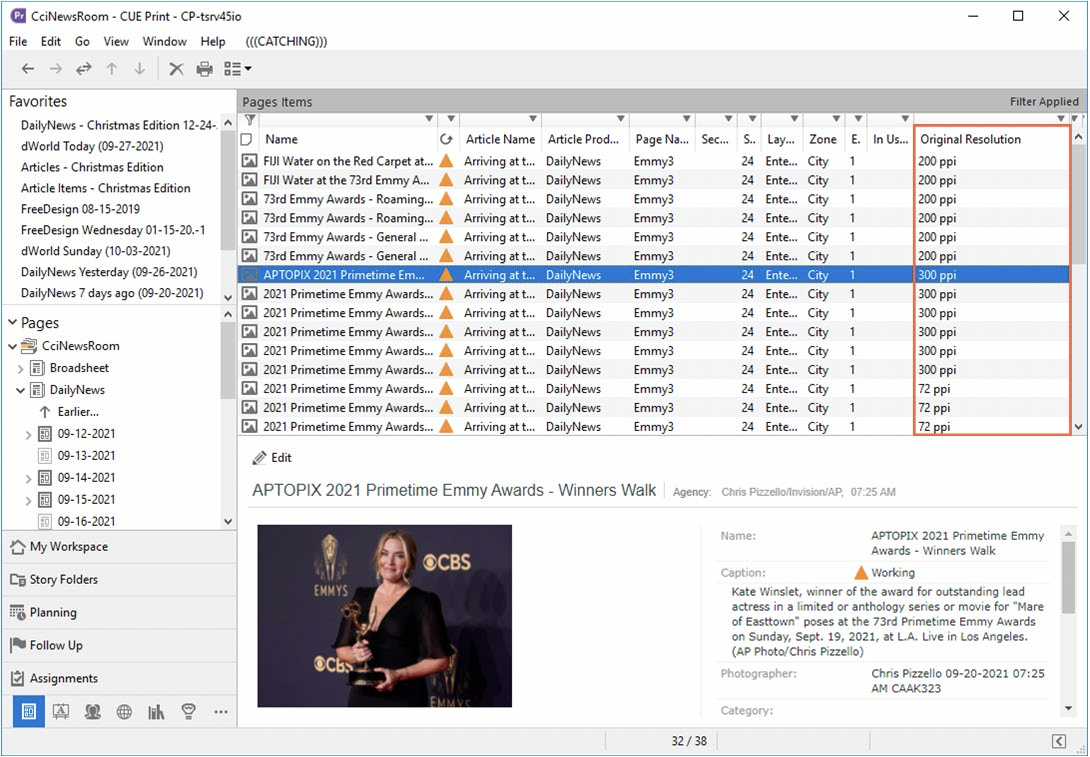Open the Go menu
This screenshot has height=757, width=1090.
(x=82, y=41)
